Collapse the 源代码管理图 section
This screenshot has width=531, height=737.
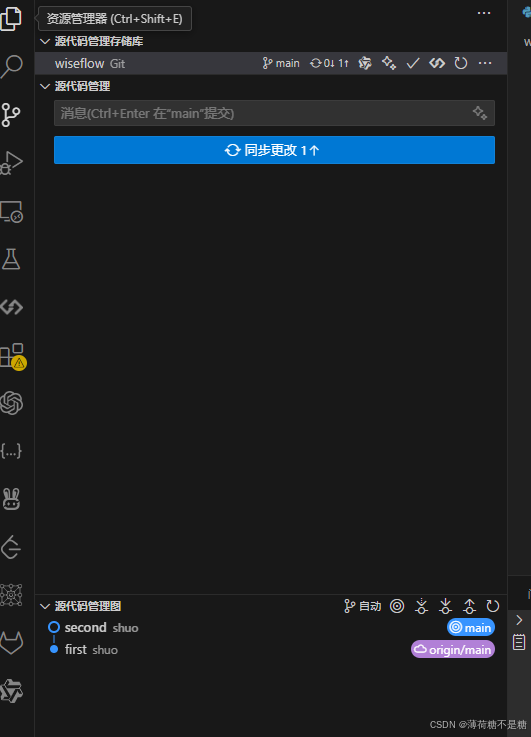[x=45, y=606]
